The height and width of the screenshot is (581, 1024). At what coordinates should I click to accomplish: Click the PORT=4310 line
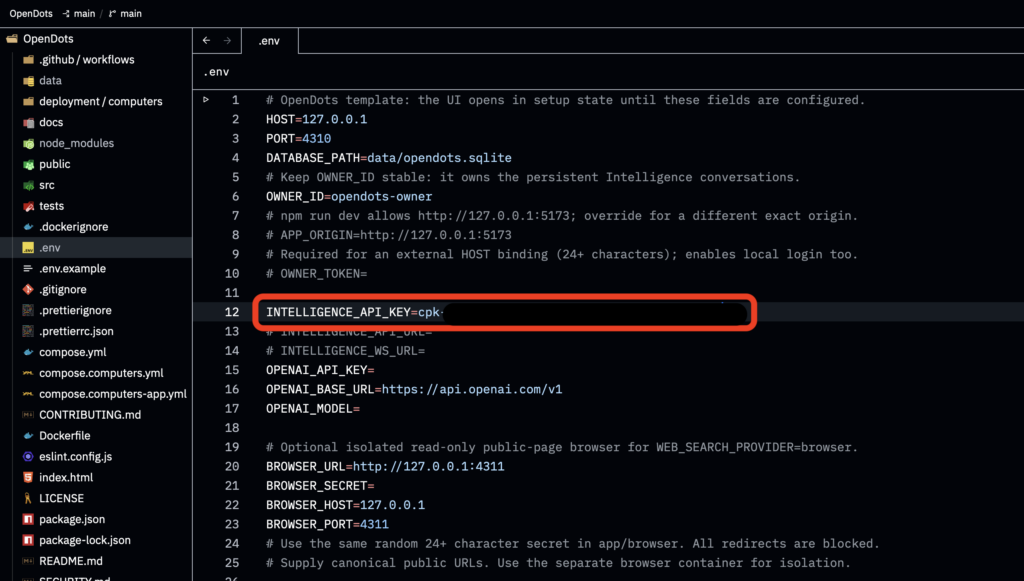pos(298,138)
